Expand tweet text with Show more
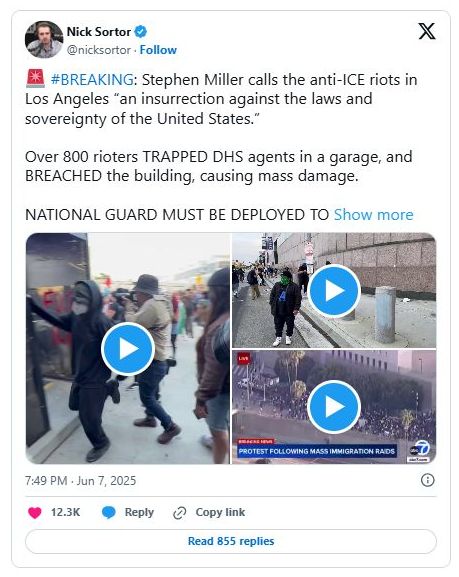This screenshot has height=577, width=459. click(x=373, y=215)
